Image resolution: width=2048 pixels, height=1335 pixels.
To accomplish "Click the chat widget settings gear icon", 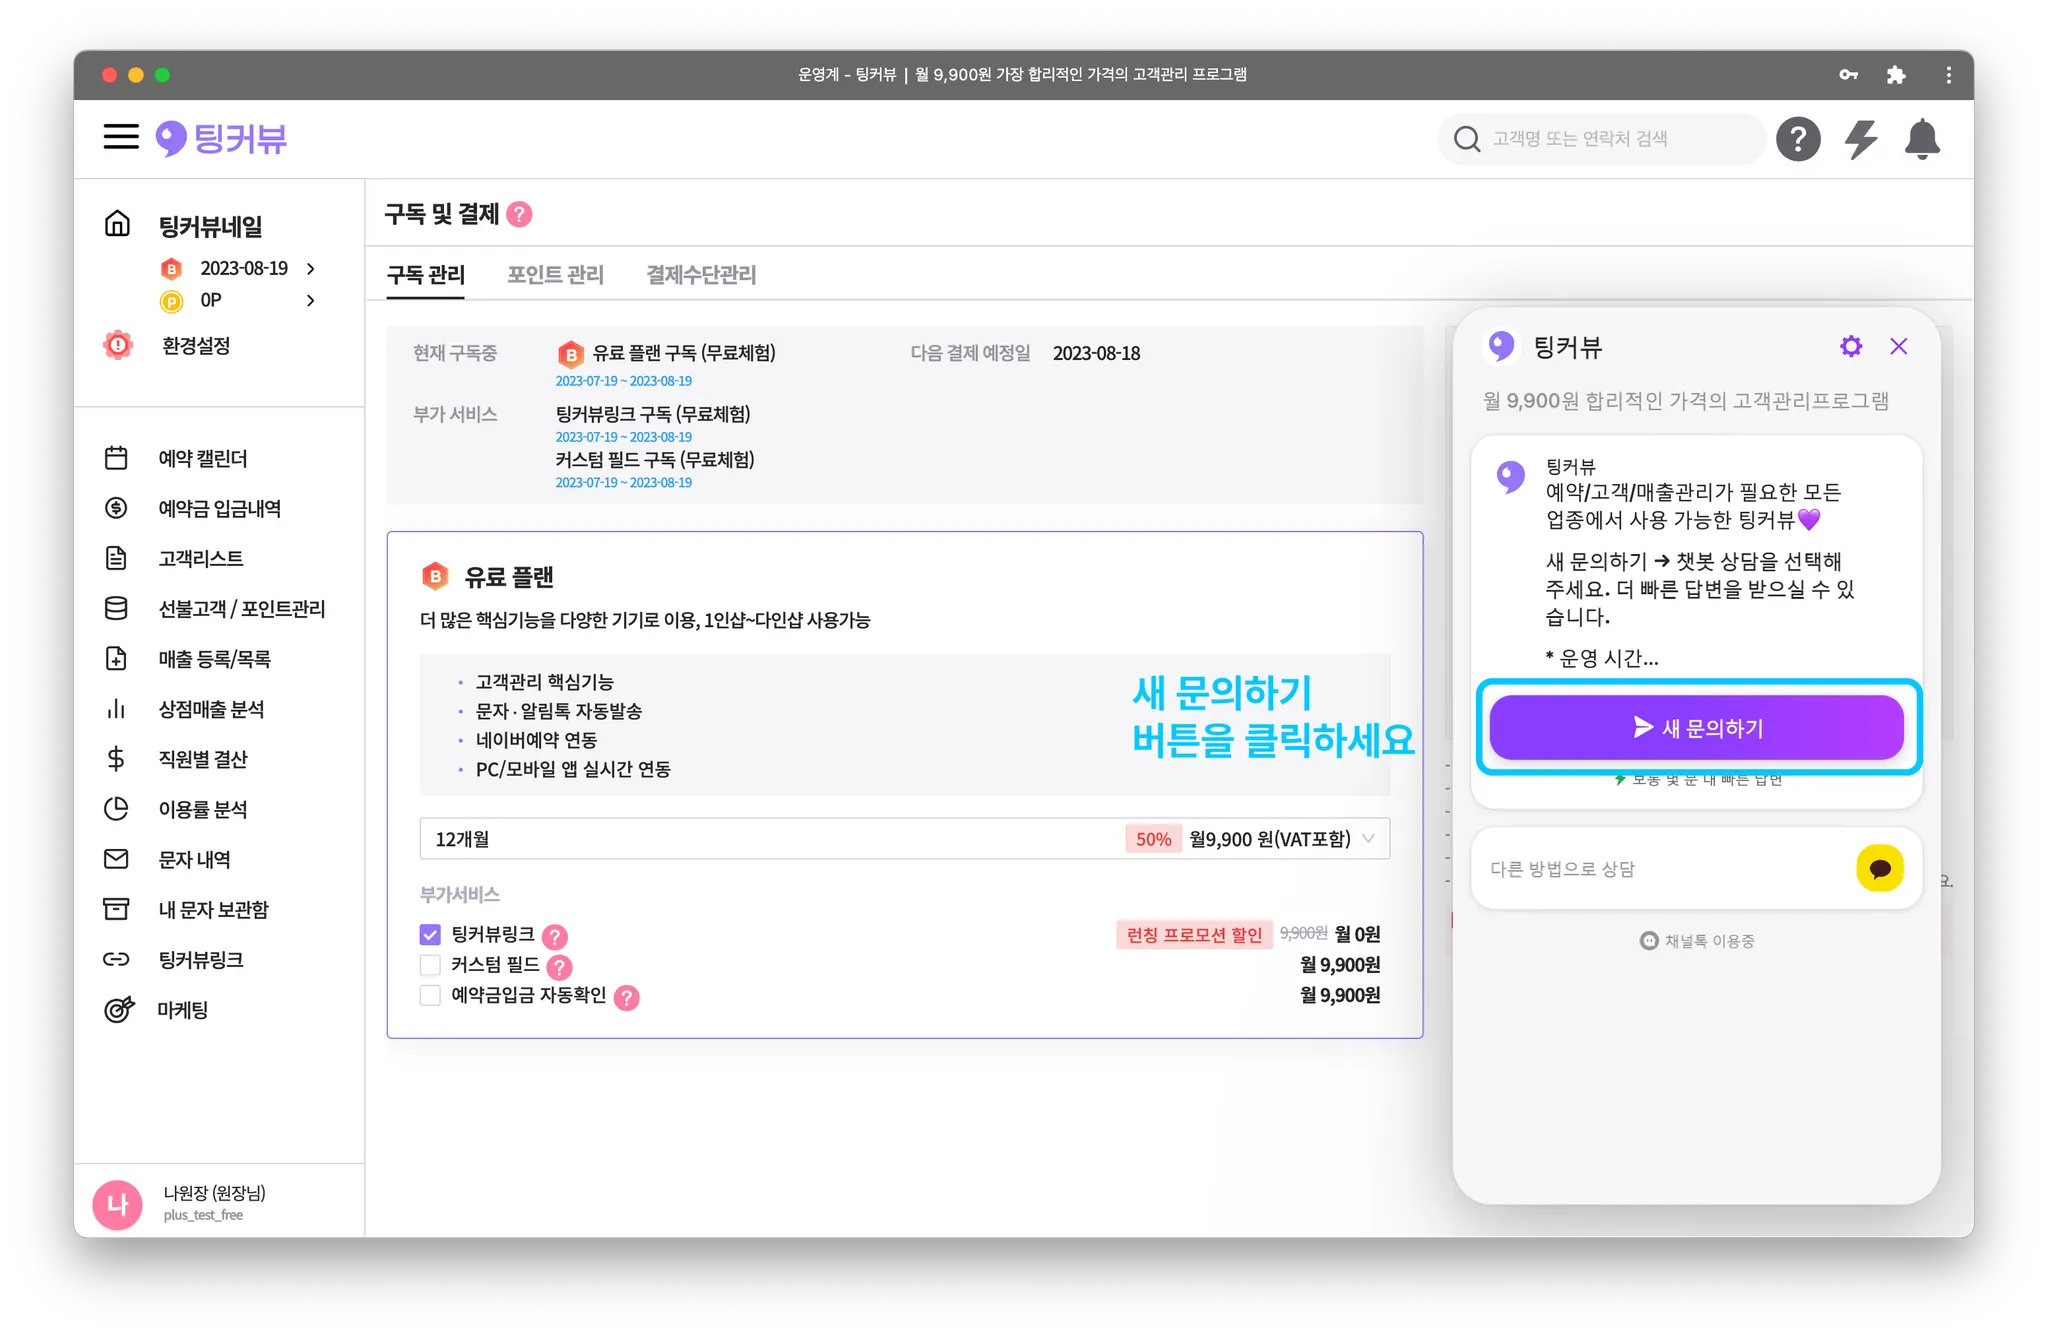I will (x=1851, y=346).
